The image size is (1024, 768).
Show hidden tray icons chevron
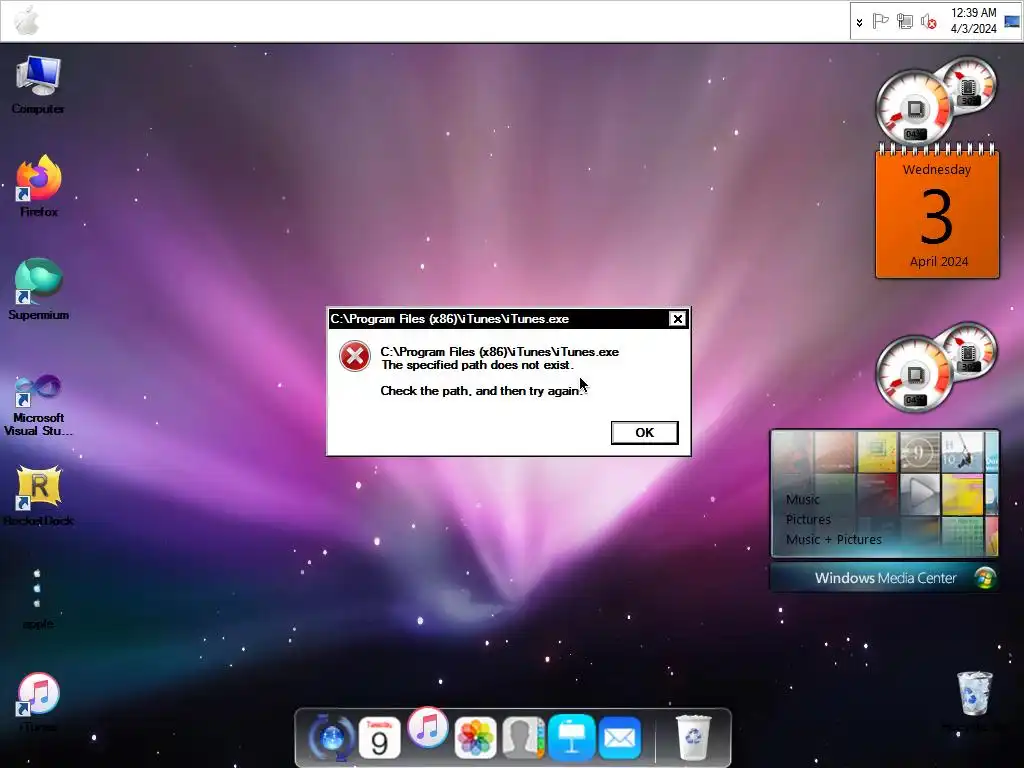859,22
